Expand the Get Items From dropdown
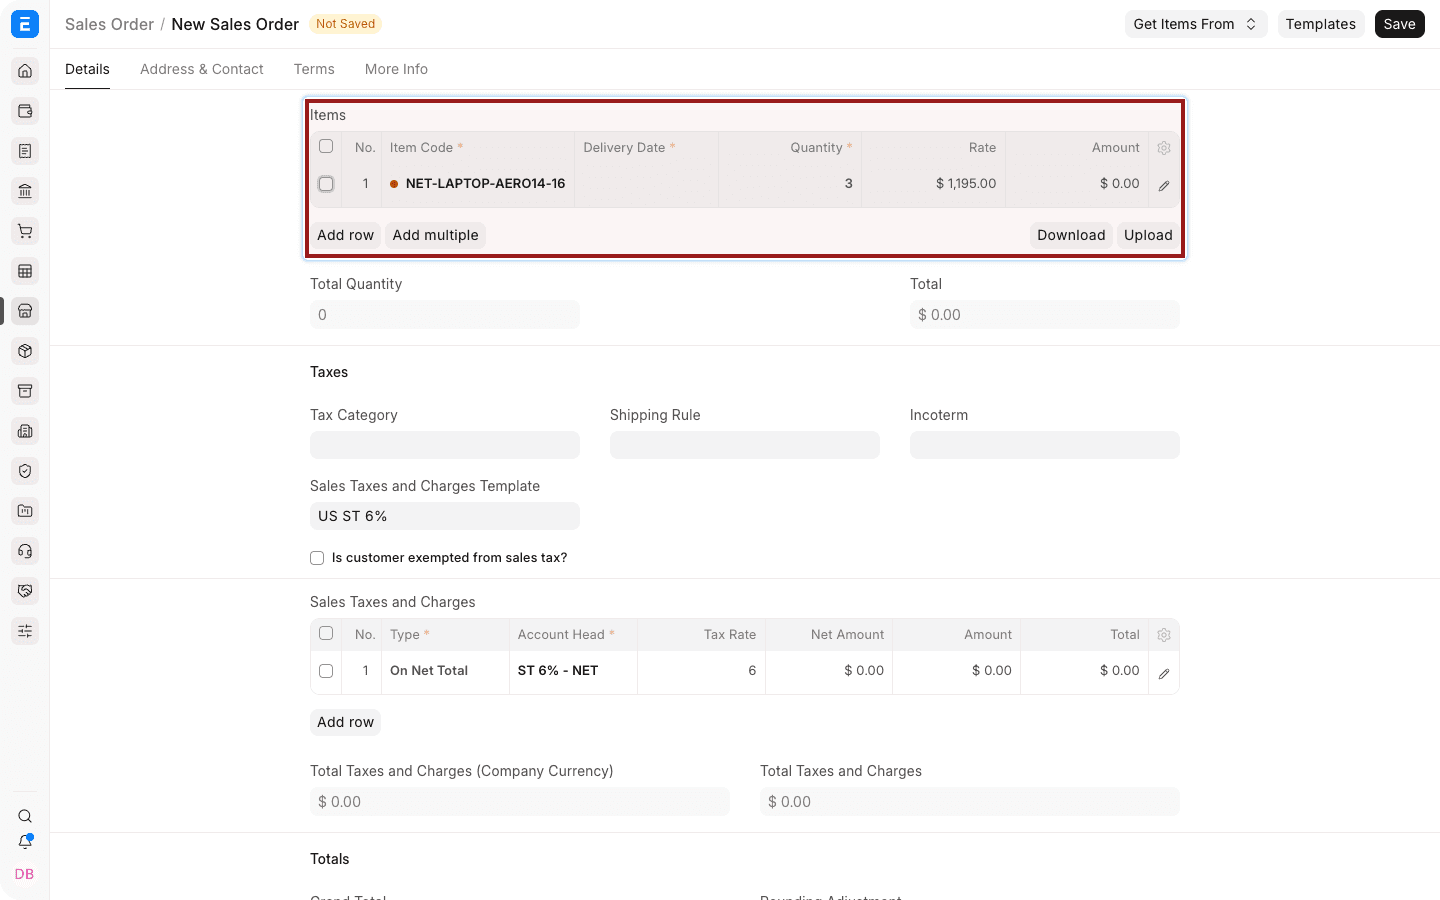This screenshot has height=900, width=1440. coord(1196,24)
